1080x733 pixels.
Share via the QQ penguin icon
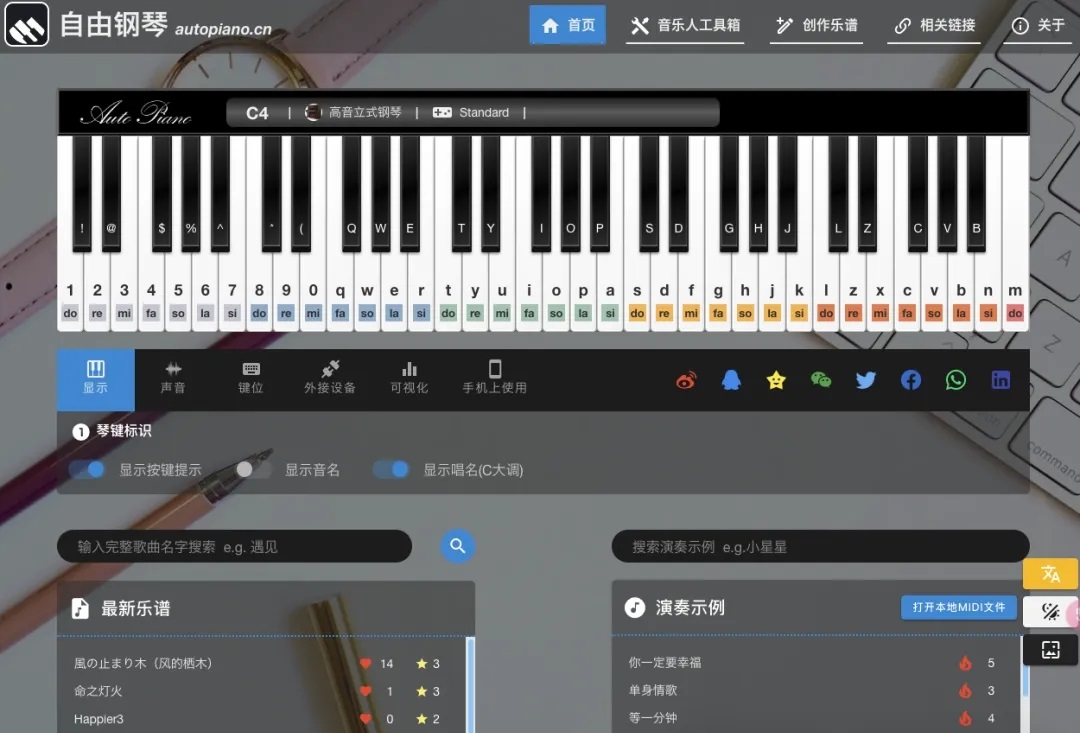click(x=731, y=380)
